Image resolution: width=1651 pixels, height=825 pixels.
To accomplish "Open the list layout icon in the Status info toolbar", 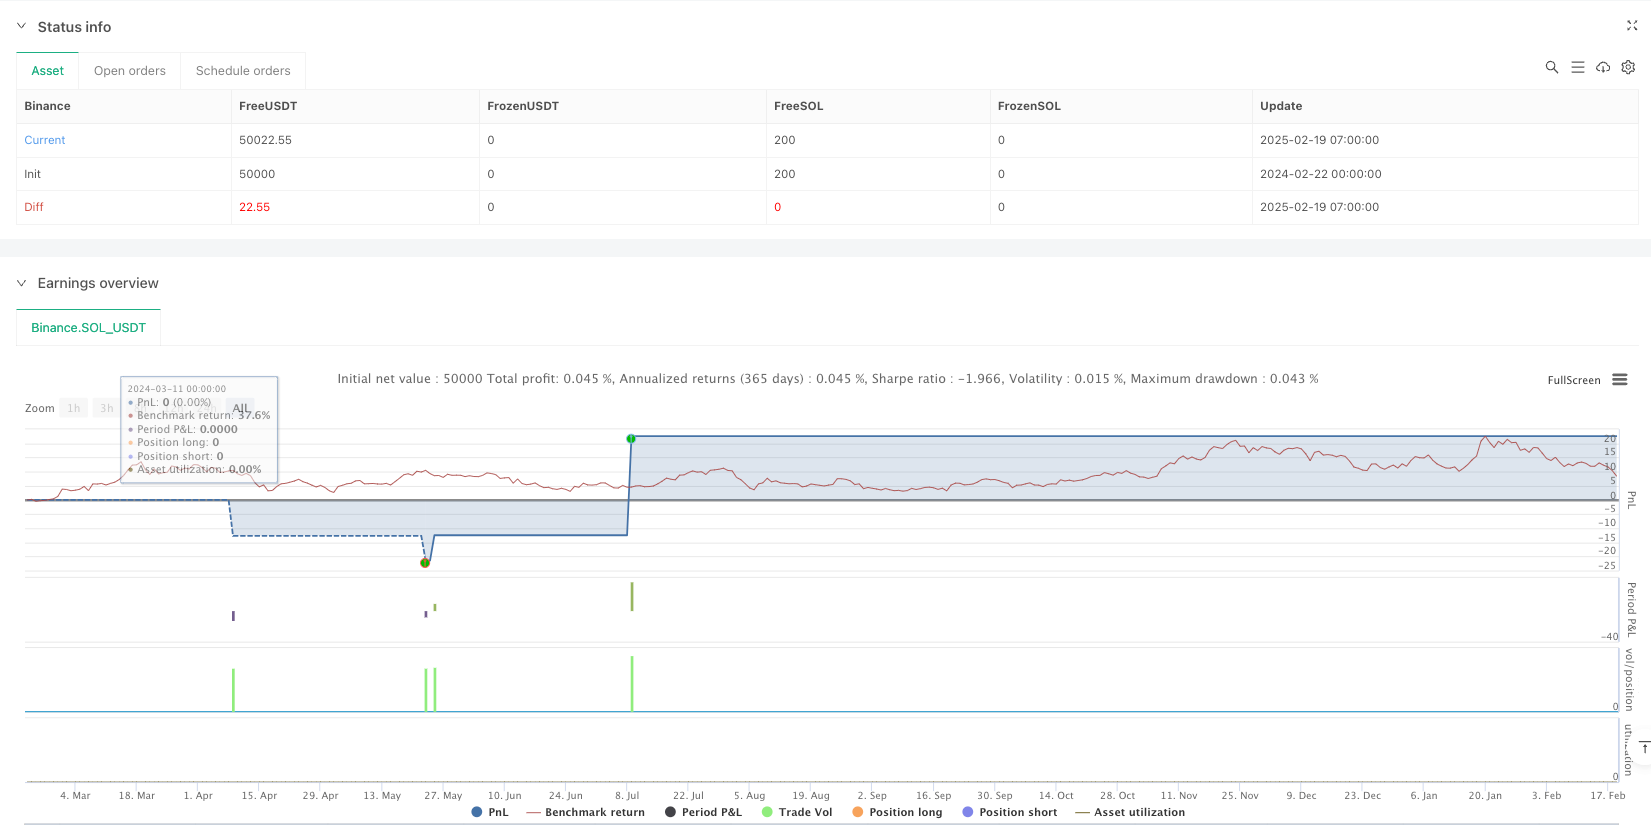I will click(x=1578, y=67).
